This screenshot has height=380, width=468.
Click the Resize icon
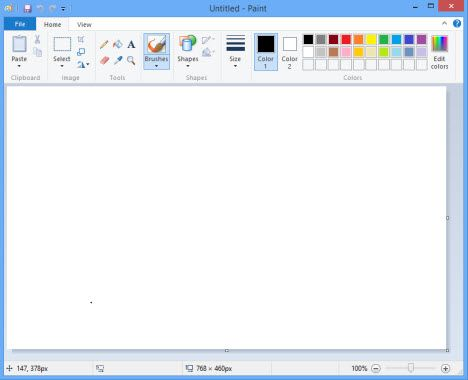pyautogui.click(x=81, y=52)
